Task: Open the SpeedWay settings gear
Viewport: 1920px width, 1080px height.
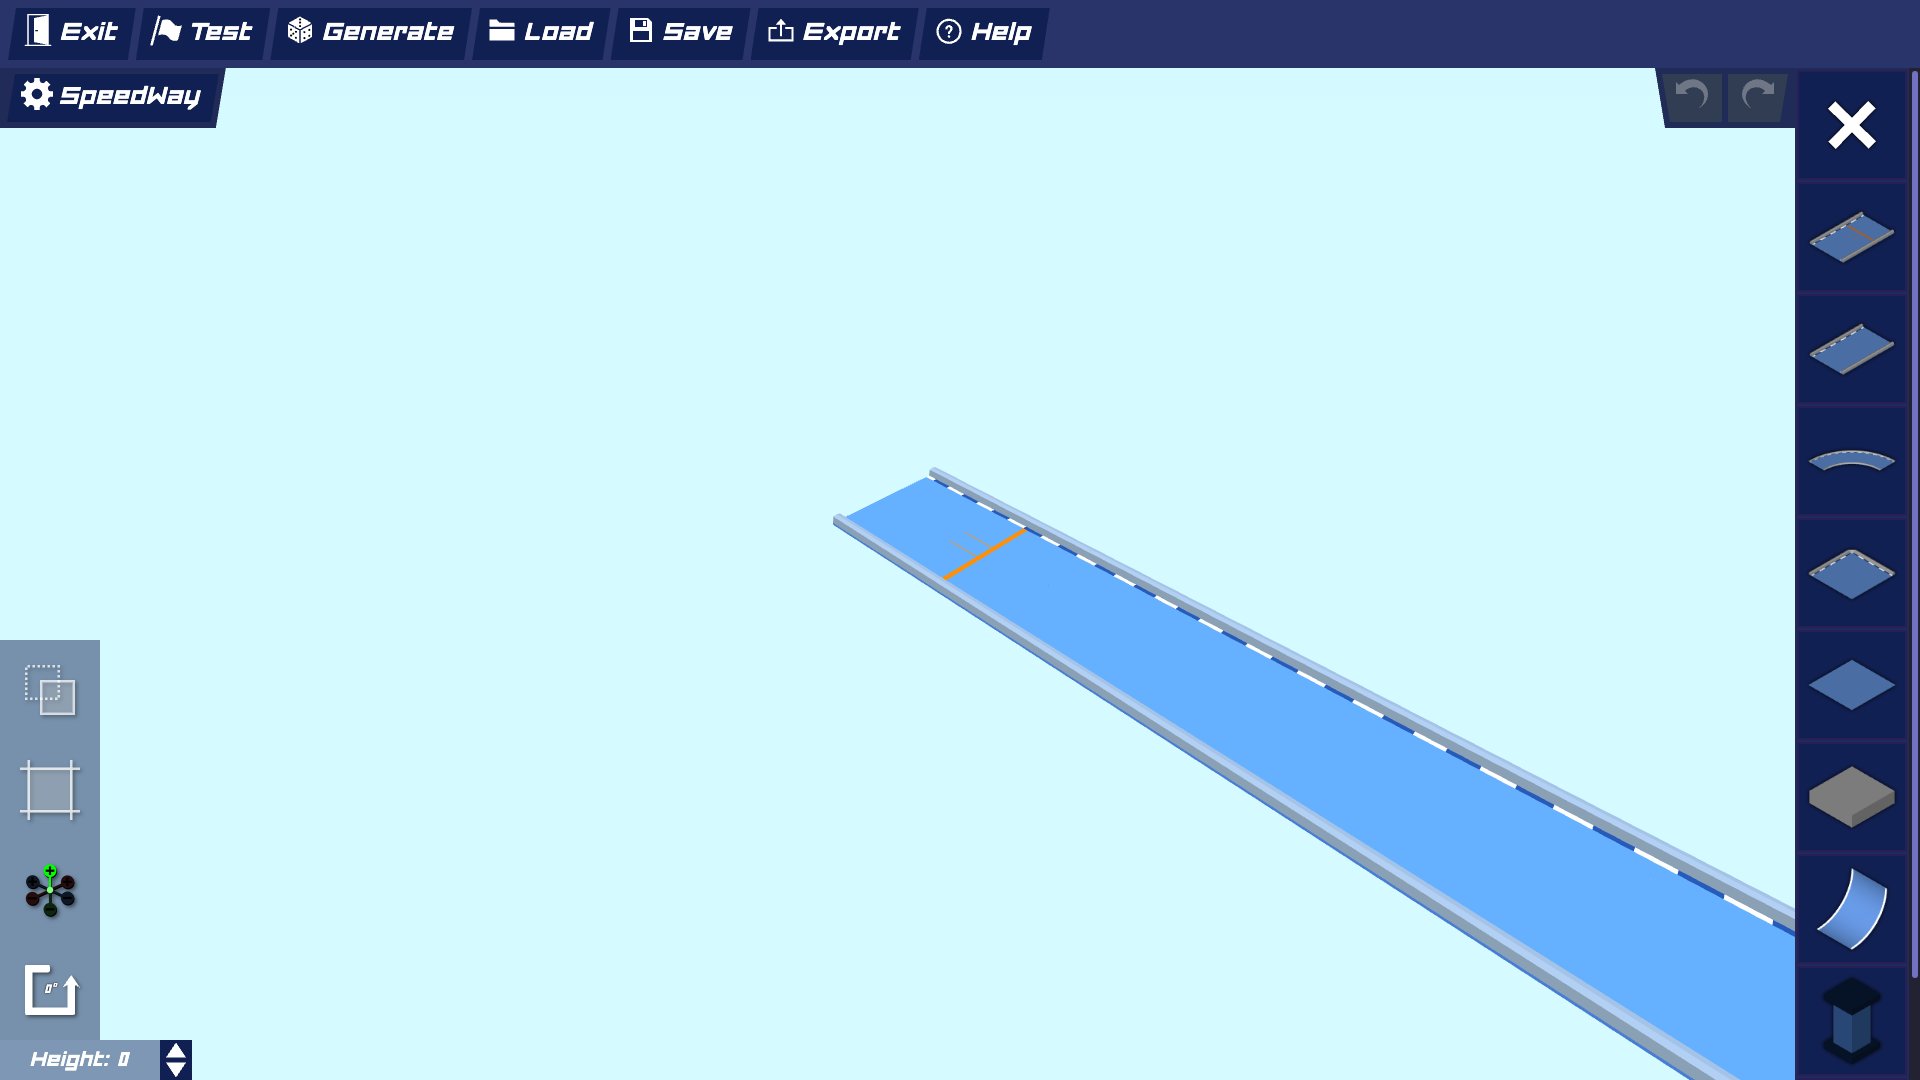Action: (37, 95)
